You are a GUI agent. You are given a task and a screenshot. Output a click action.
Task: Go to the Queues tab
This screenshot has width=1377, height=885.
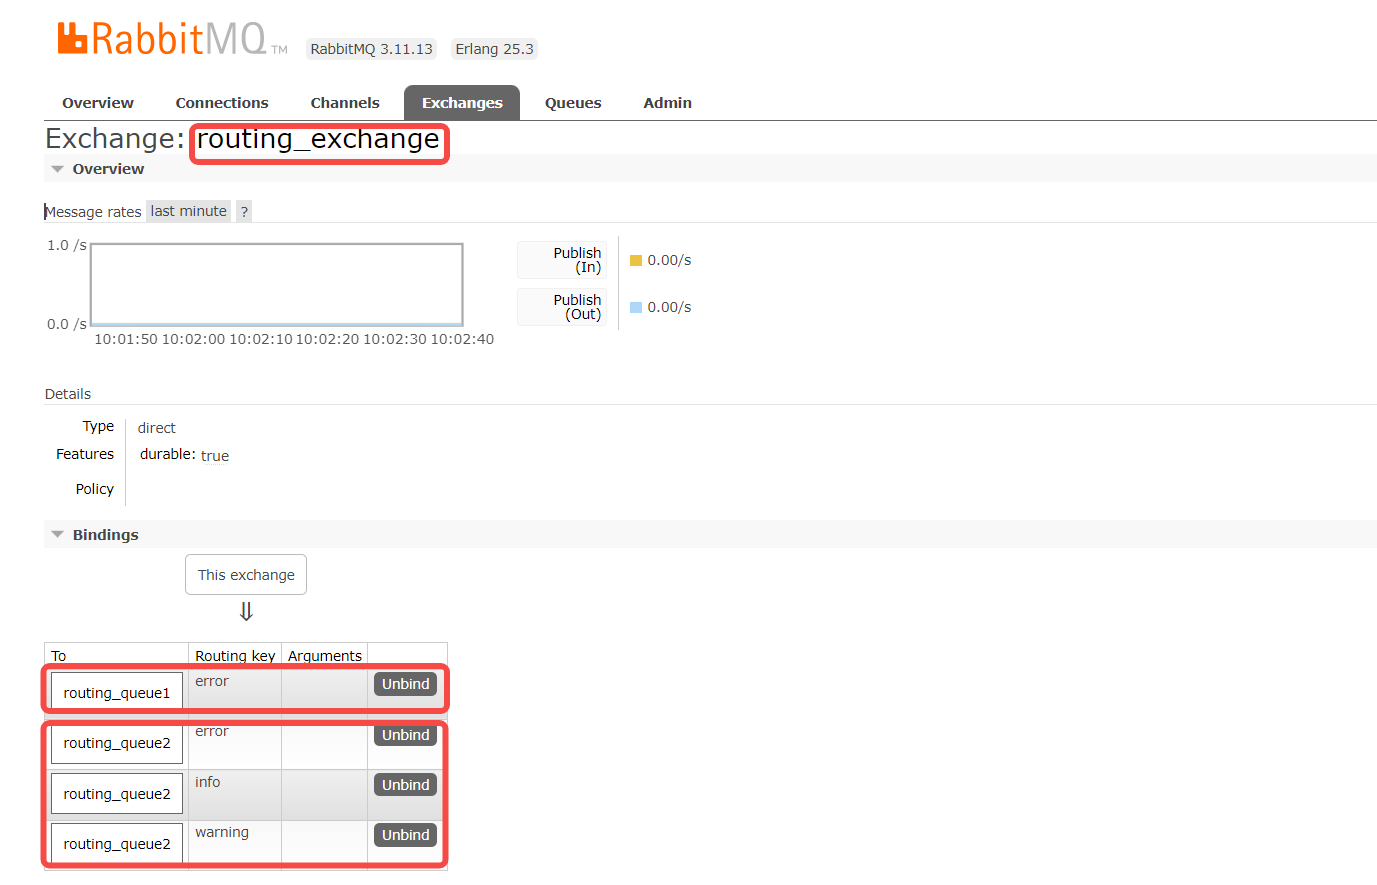pyautogui.click(x=573, y=103)
